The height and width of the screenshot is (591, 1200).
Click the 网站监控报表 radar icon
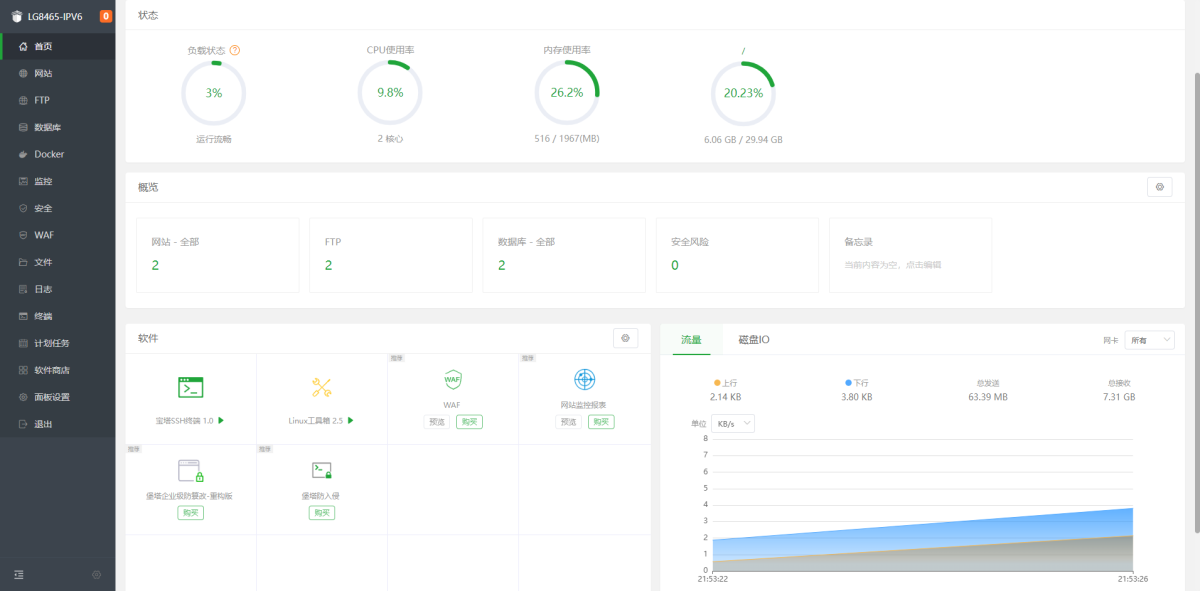point(584,380)
